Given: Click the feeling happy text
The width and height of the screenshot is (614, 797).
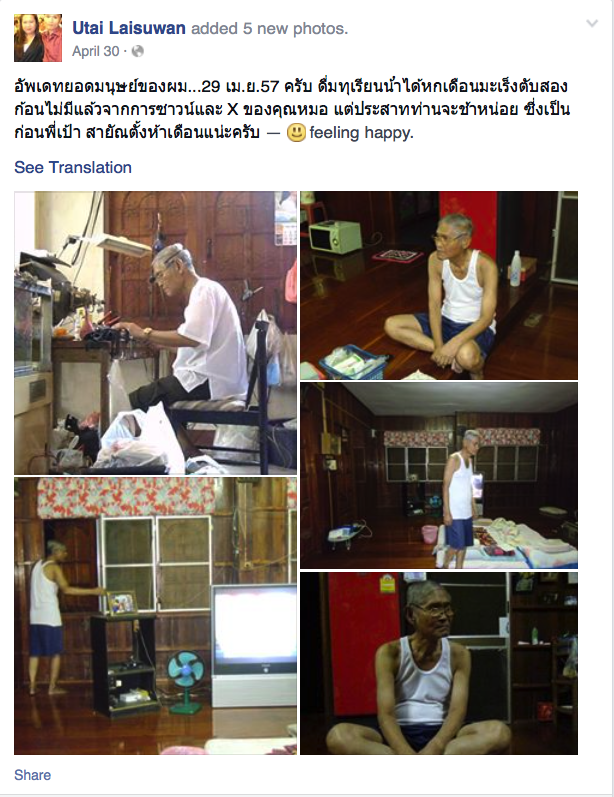Looking at the screenshot, I should coord(361,133).
